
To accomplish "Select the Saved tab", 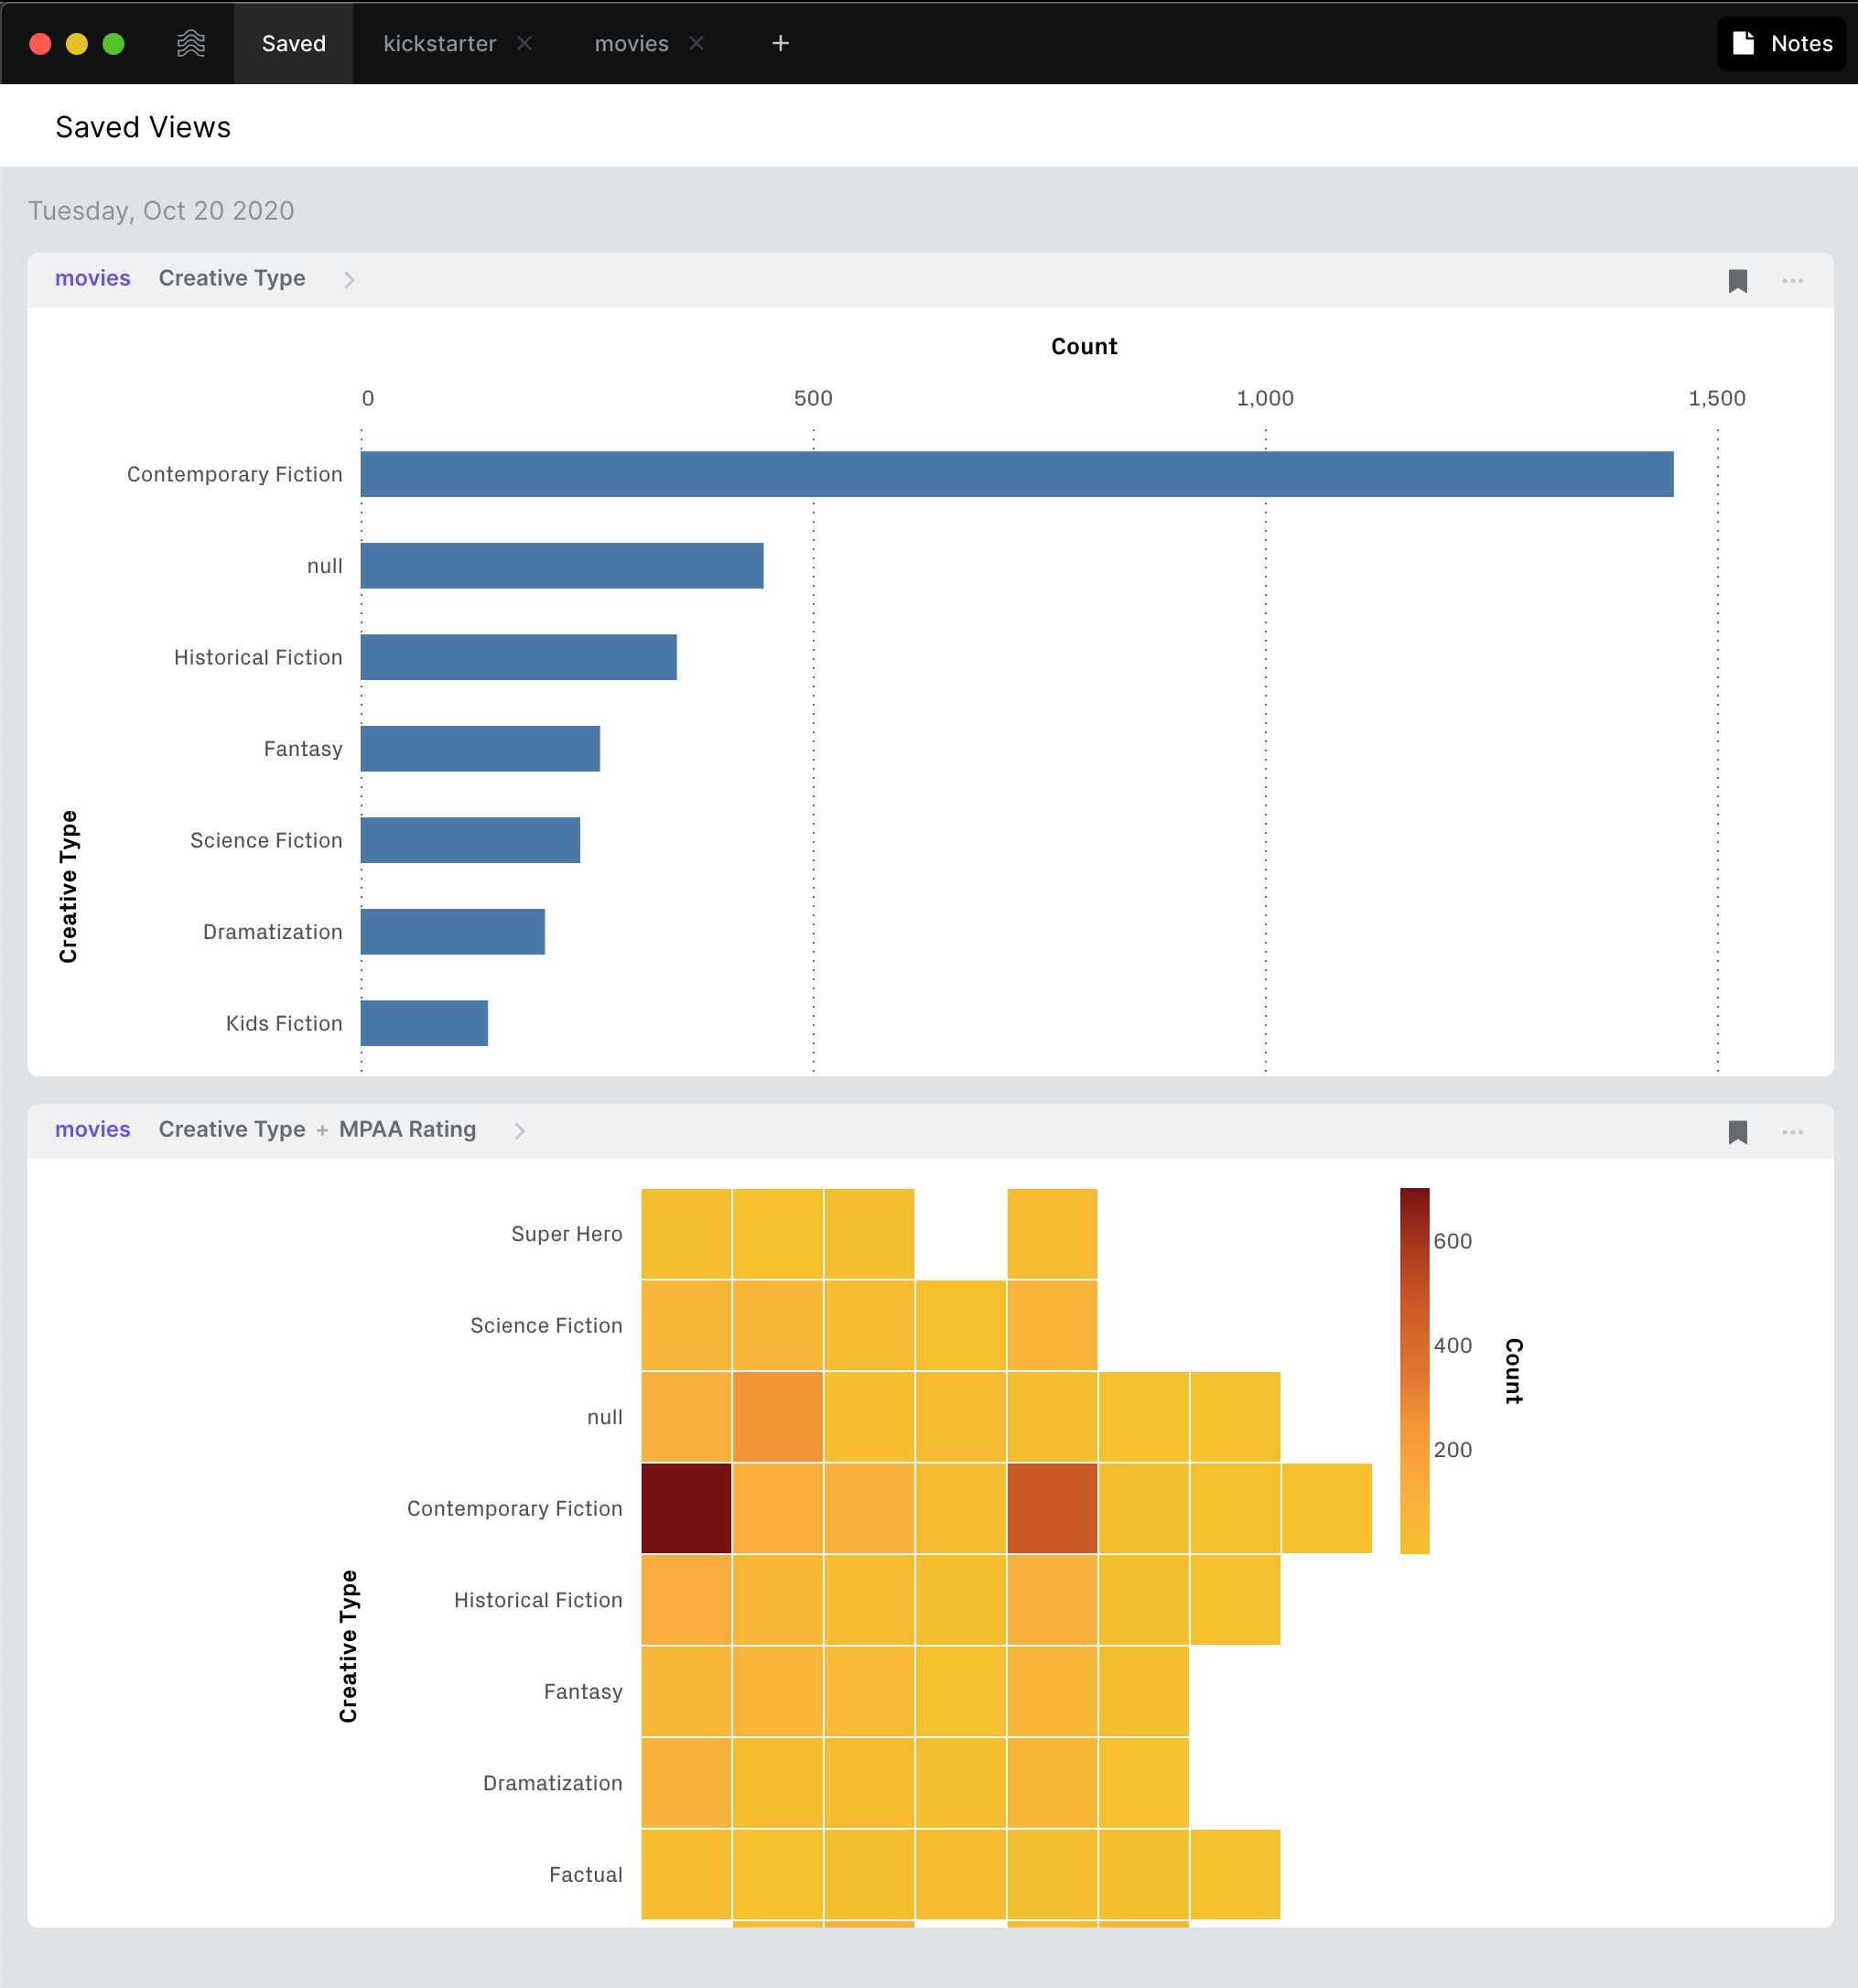I will pyautogui.click(x=293, y=43).
